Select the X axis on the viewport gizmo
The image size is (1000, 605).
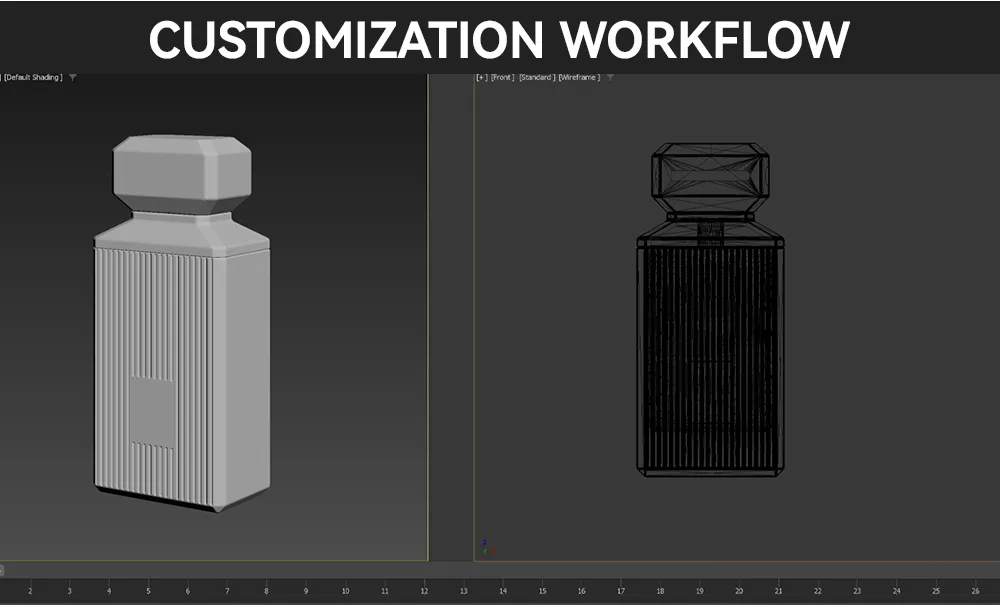tap(493, 550)
